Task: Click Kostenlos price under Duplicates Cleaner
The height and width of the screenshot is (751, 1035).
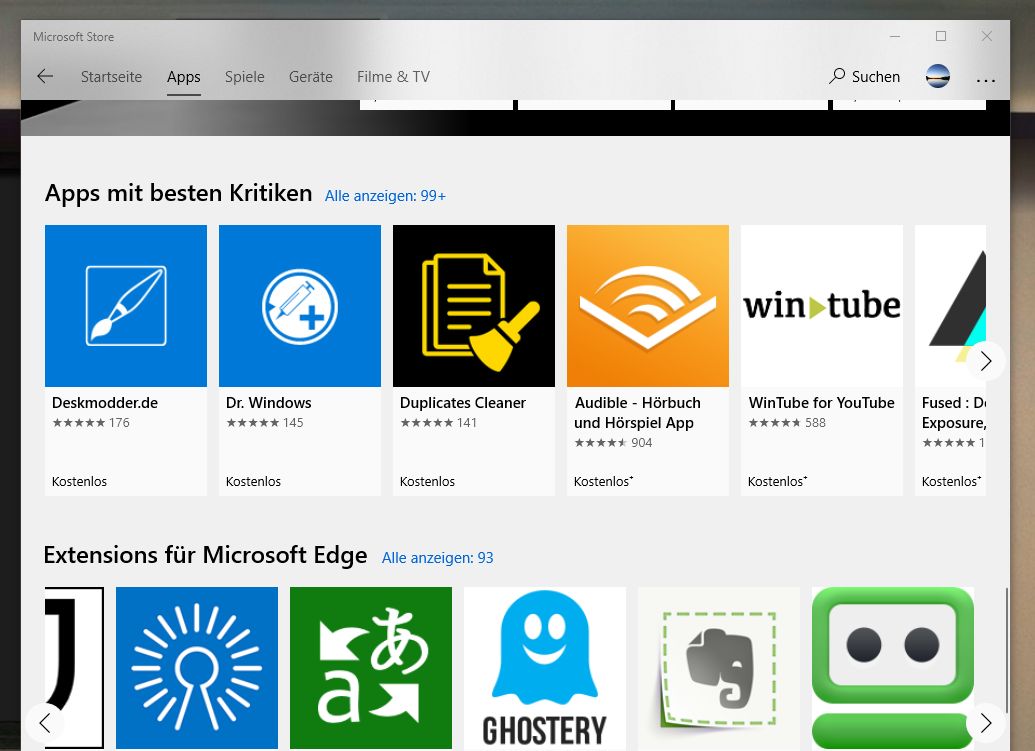Action: 427,482
